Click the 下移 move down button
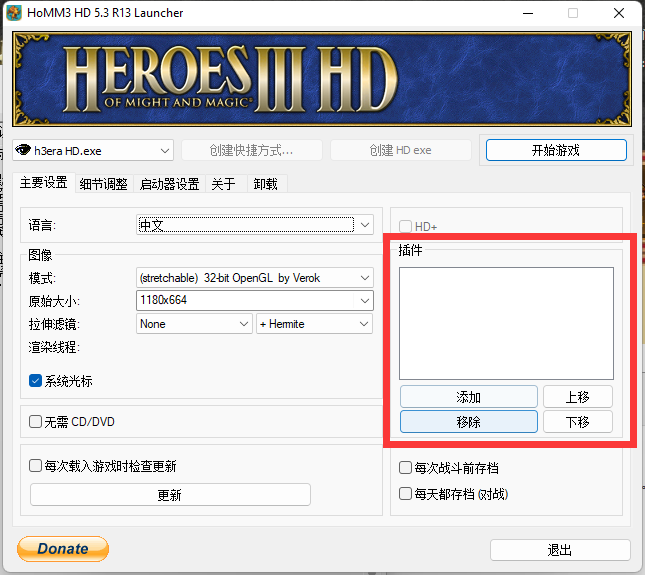Viewport: 645px width, 575px height. pyautogui.click(x=578, y=422)
